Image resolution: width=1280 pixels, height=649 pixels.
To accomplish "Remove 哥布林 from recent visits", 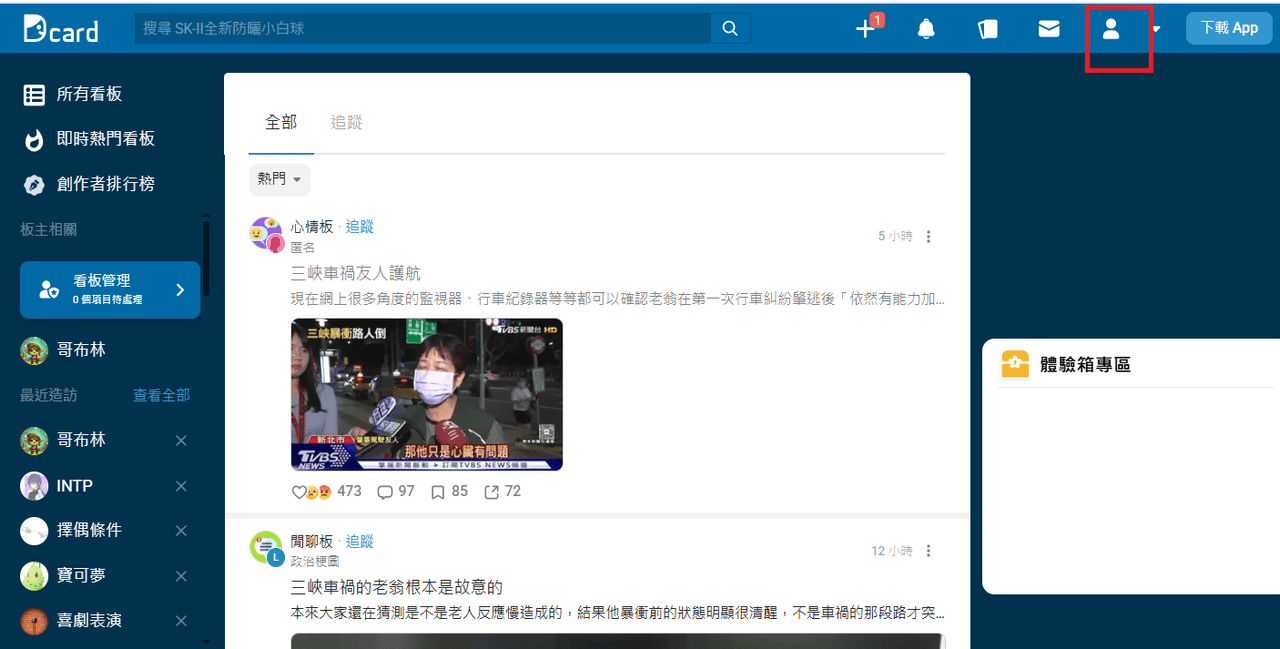I will [181, 441].
